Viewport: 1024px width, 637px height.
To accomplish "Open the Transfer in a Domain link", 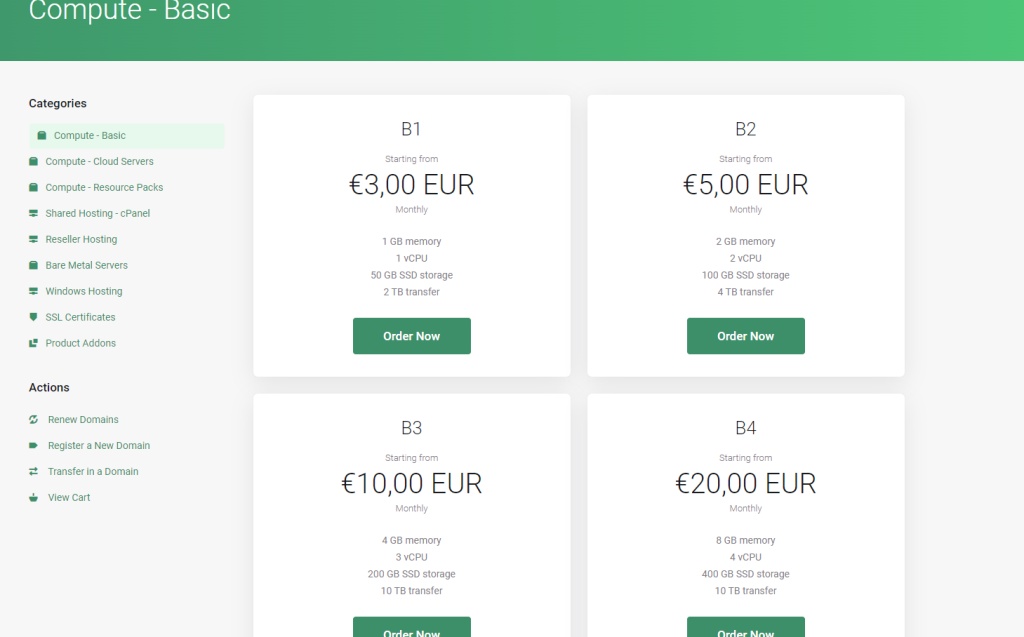I will (93, 472).
